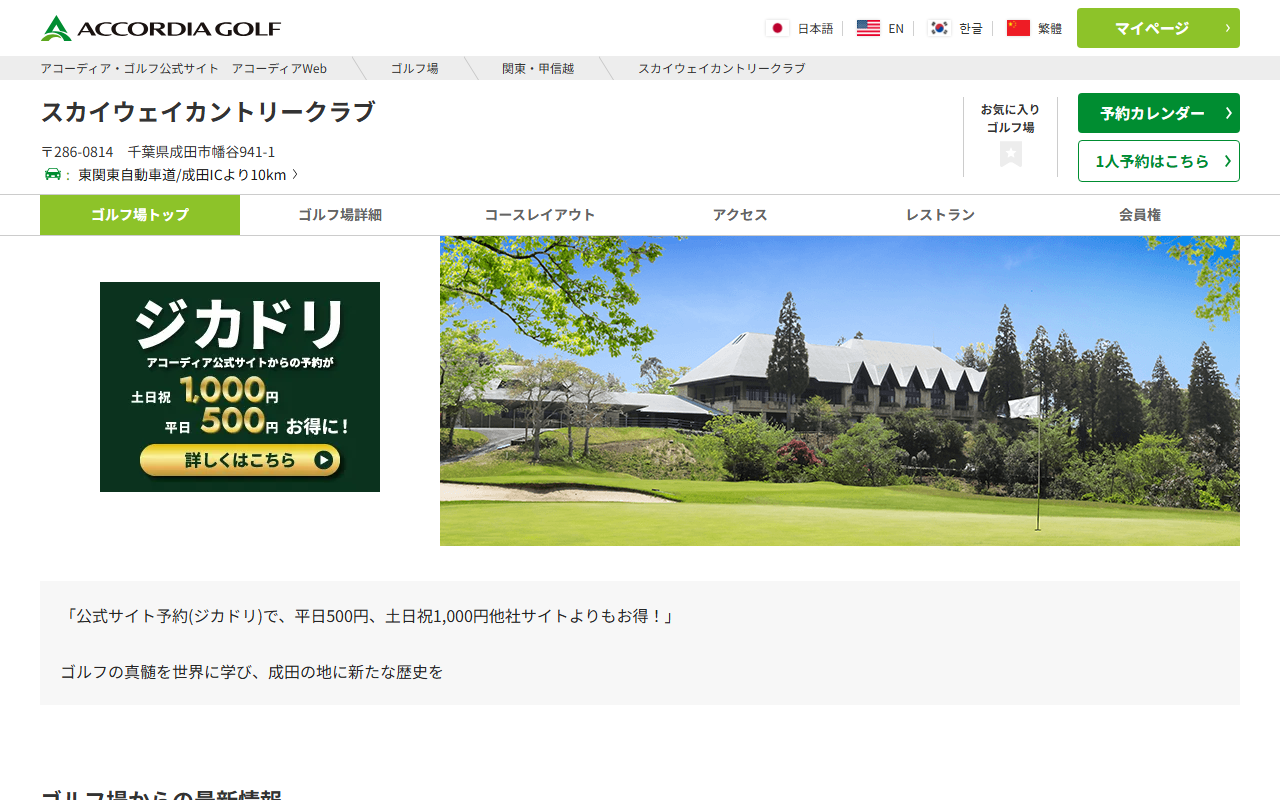Image resolution: width=1280 pixels, height=800 pixels.
Task: Click the green car access icon
Action: (x=53, y=175)
